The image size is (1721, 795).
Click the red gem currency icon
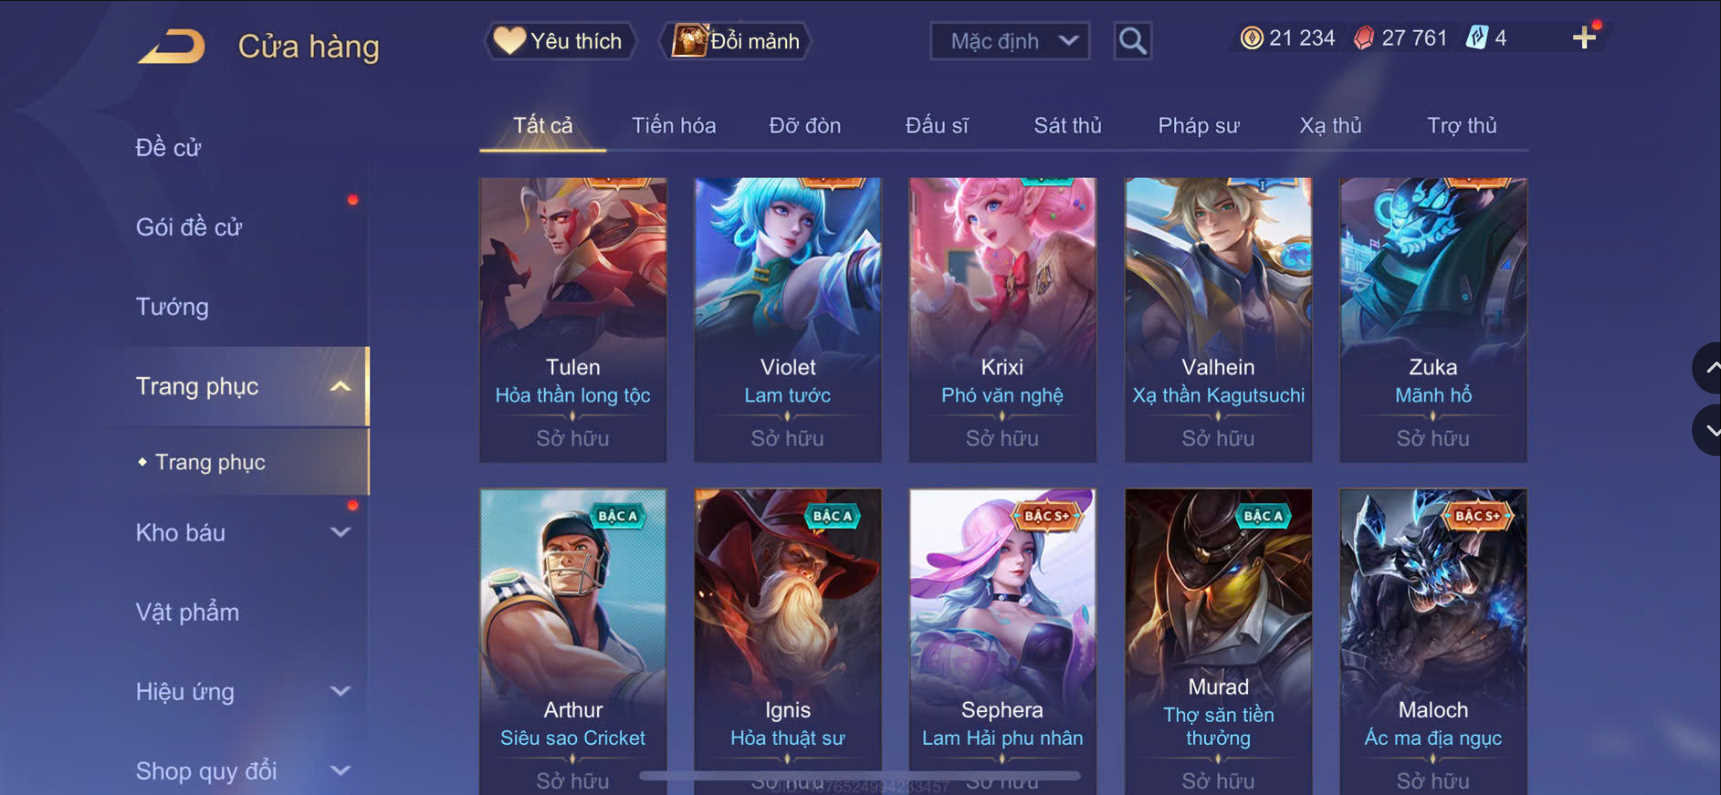point(1363,38)
